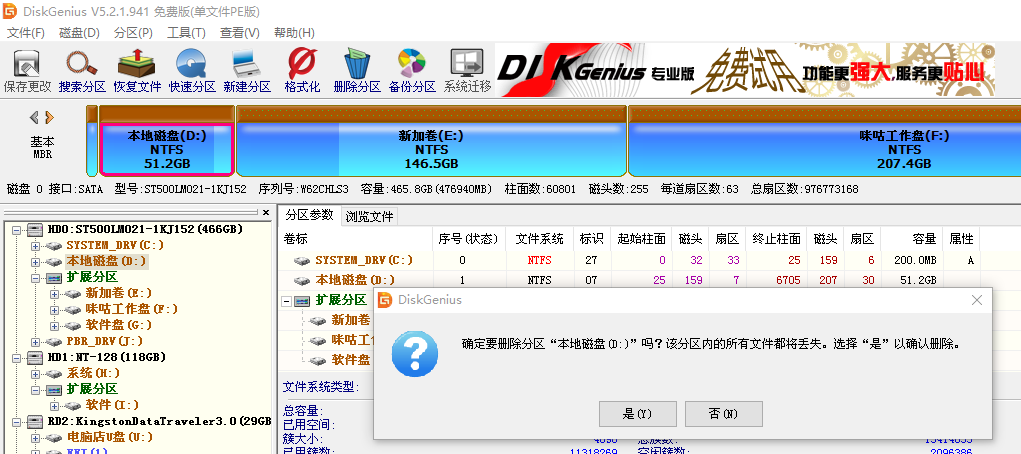Select SYSTEM_DRV(C:) in disk tree
This screenshot has height=454, width=1021.
click(115, 246)
